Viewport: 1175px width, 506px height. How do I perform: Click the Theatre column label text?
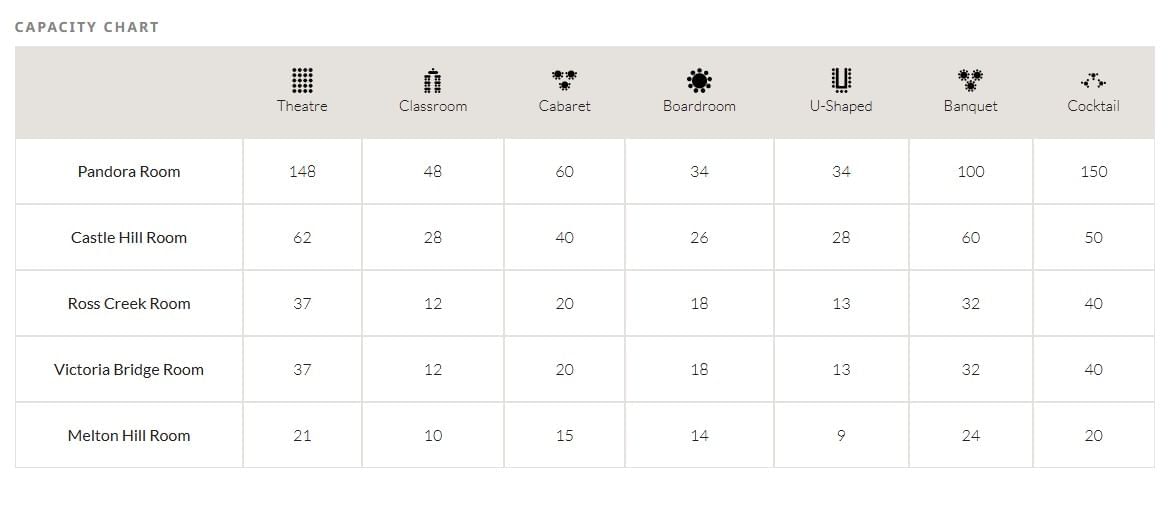pos(302,106)
